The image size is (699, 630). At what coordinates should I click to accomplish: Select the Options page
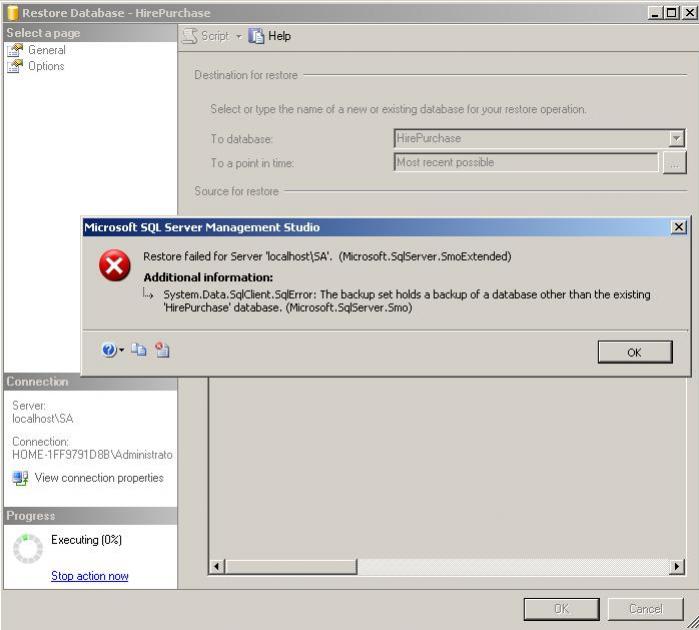[x=46, y=66]
